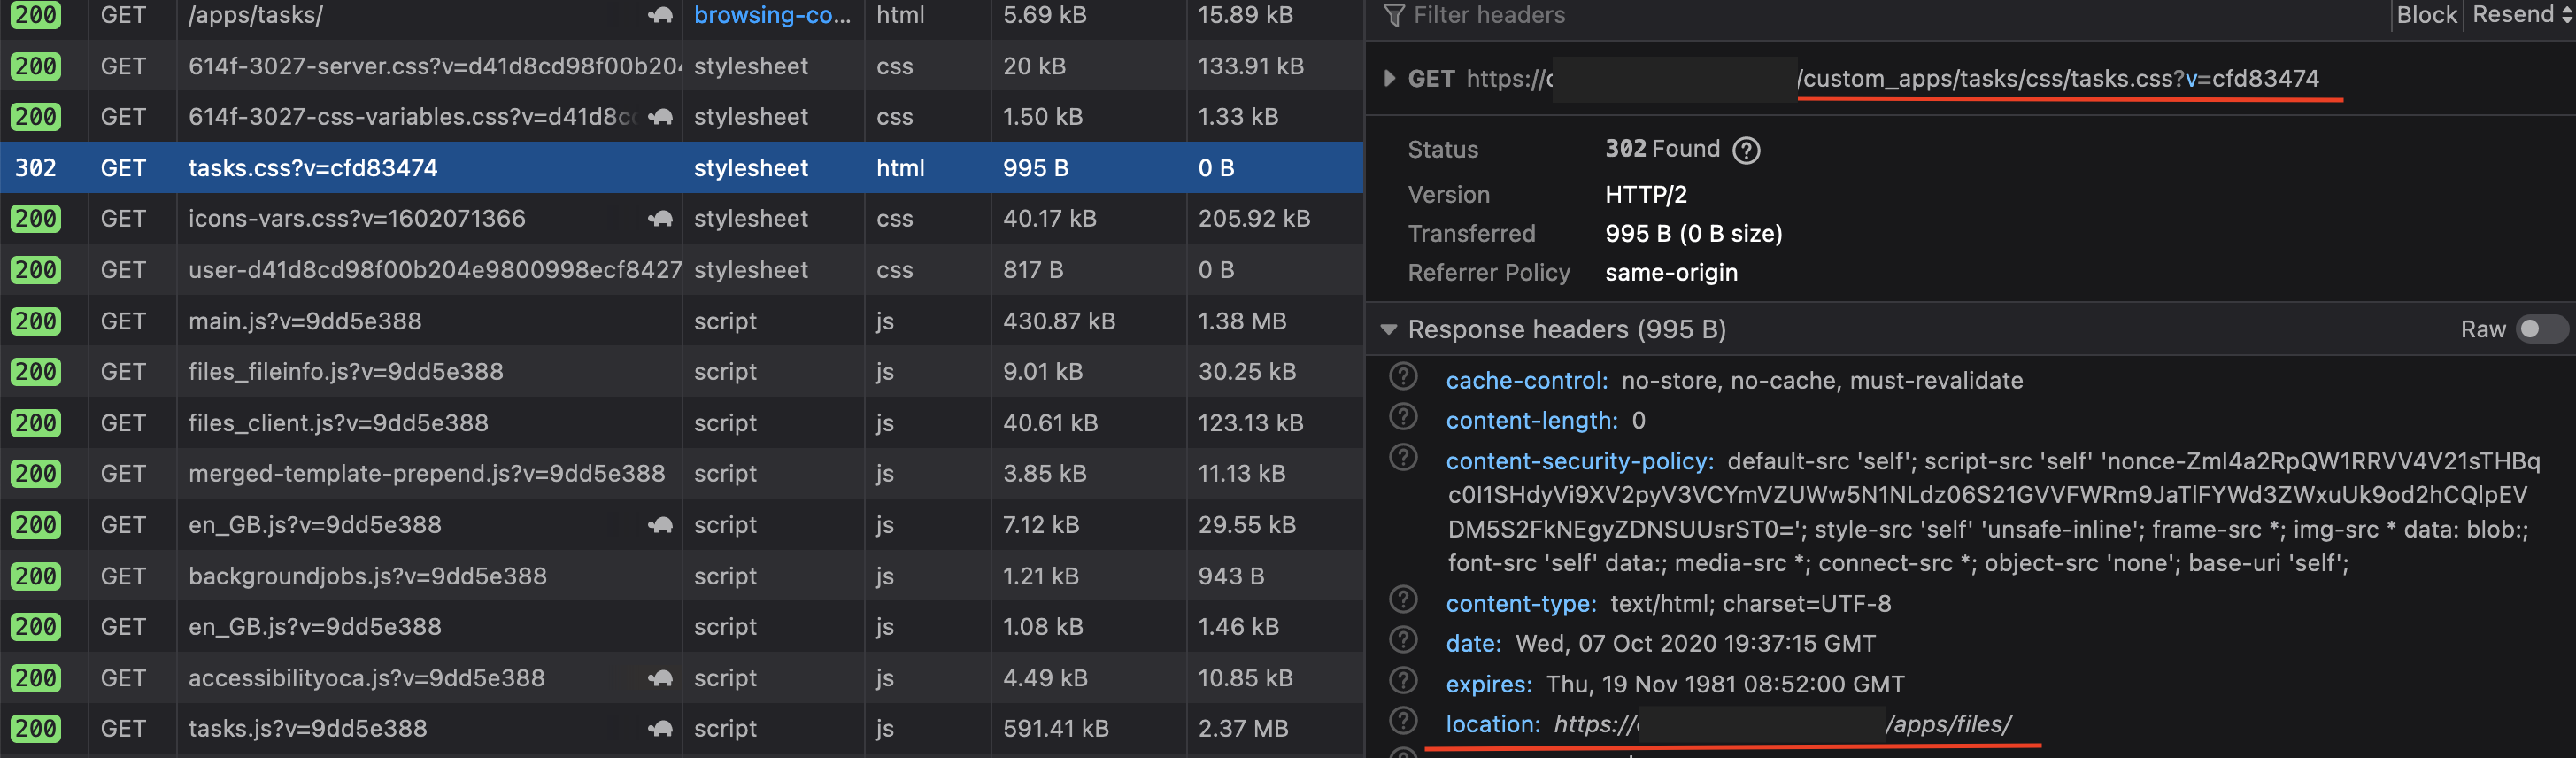Select the backgroundjobs.js request row

[x=682, y=576]
